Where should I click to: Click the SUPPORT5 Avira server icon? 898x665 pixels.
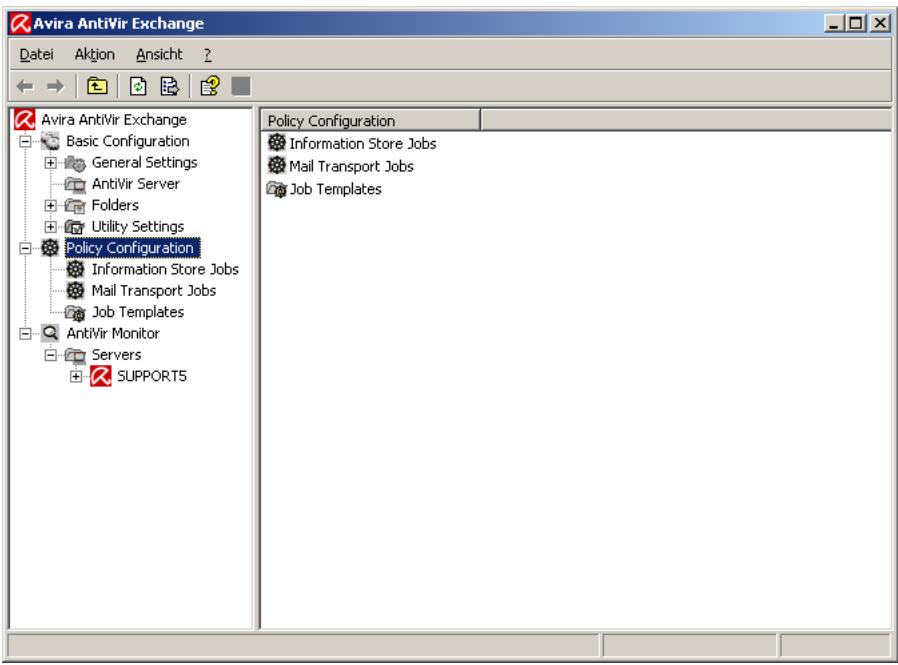click(101, 376)
